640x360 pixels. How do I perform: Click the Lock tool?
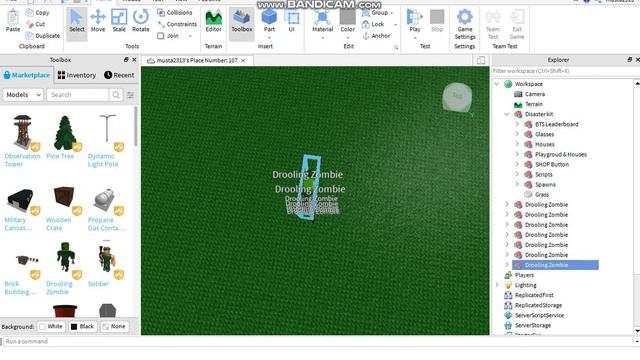[373, 24]
